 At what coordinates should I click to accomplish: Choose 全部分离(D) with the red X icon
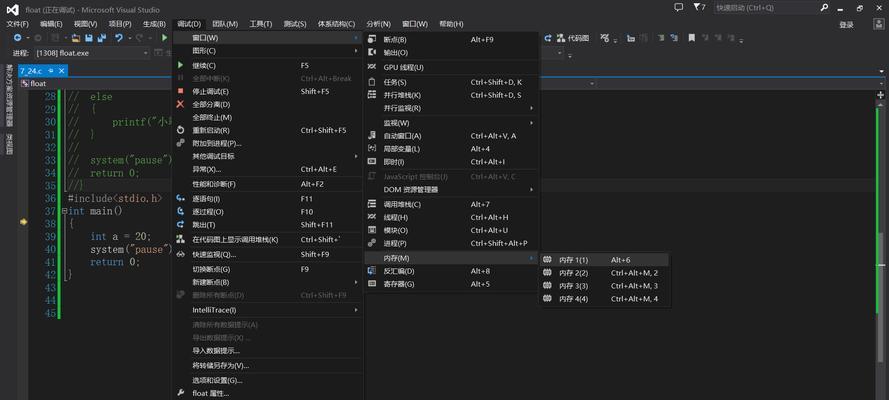267,104
